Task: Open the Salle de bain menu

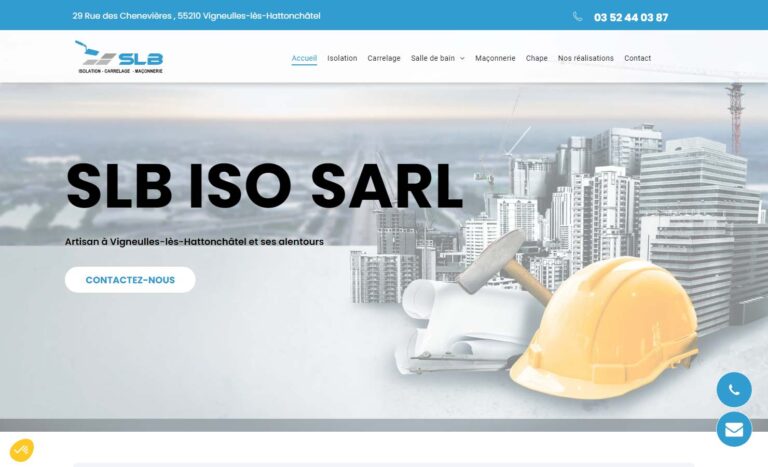Action: pyautogui.click(x=432, y=58)
